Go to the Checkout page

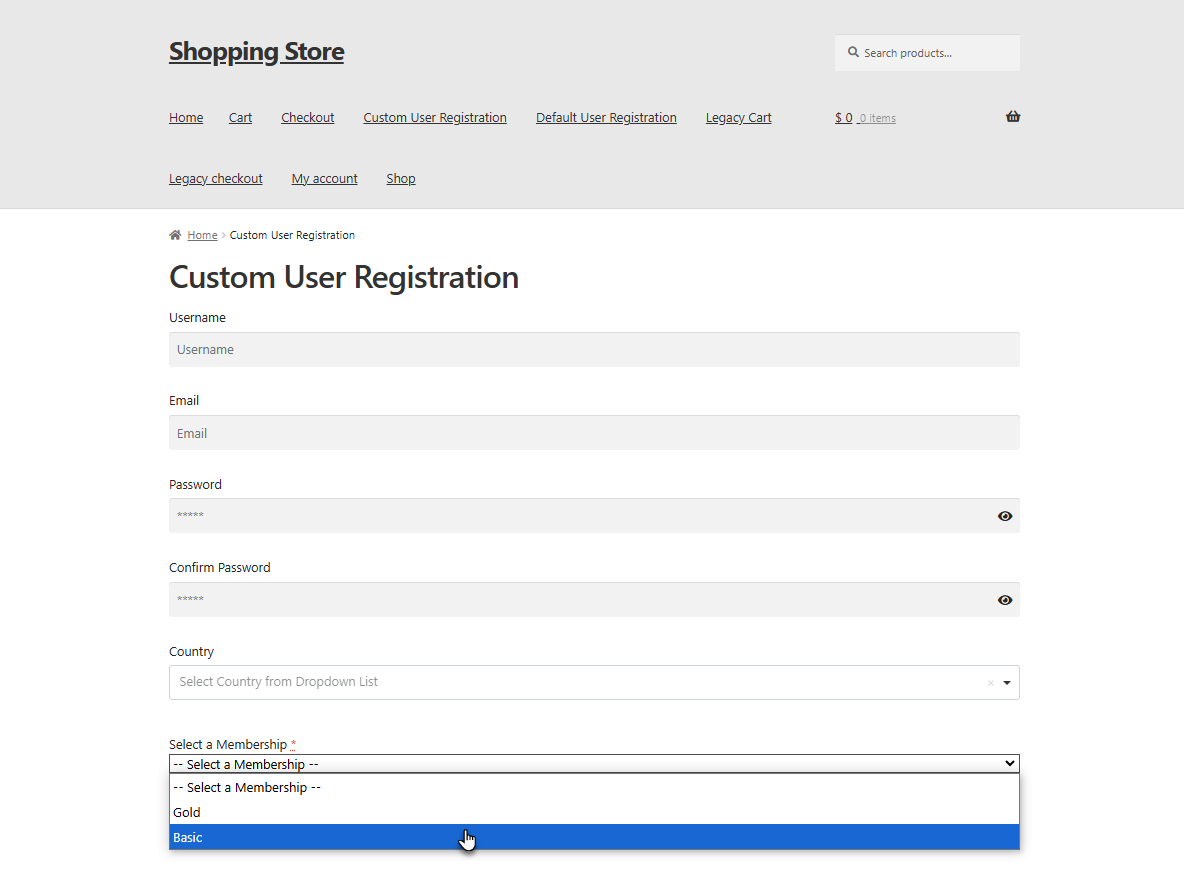[307, 117]
